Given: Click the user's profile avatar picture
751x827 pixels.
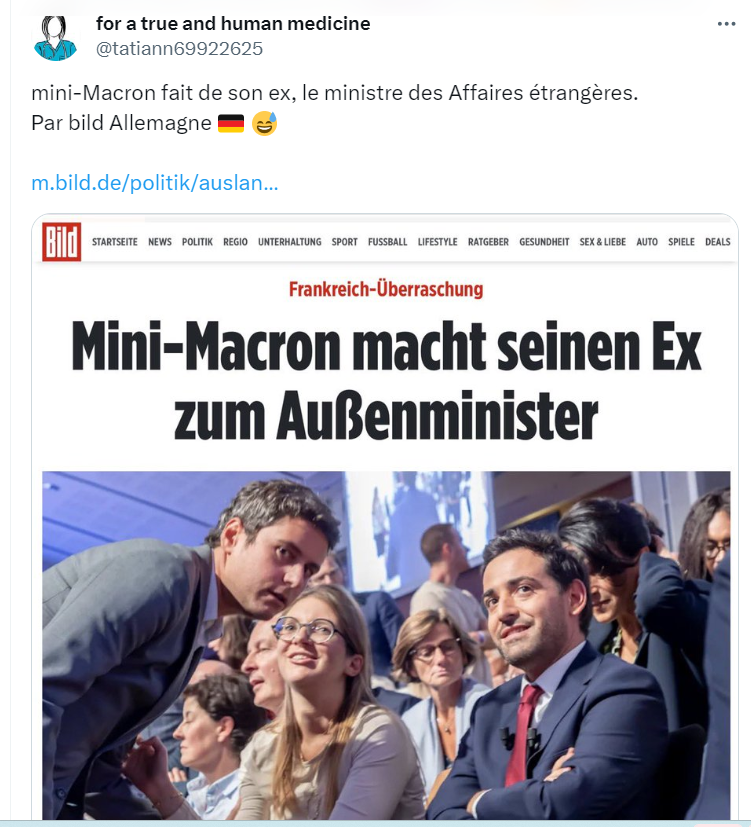Looking at the screenshot, I should pos(55,38).
